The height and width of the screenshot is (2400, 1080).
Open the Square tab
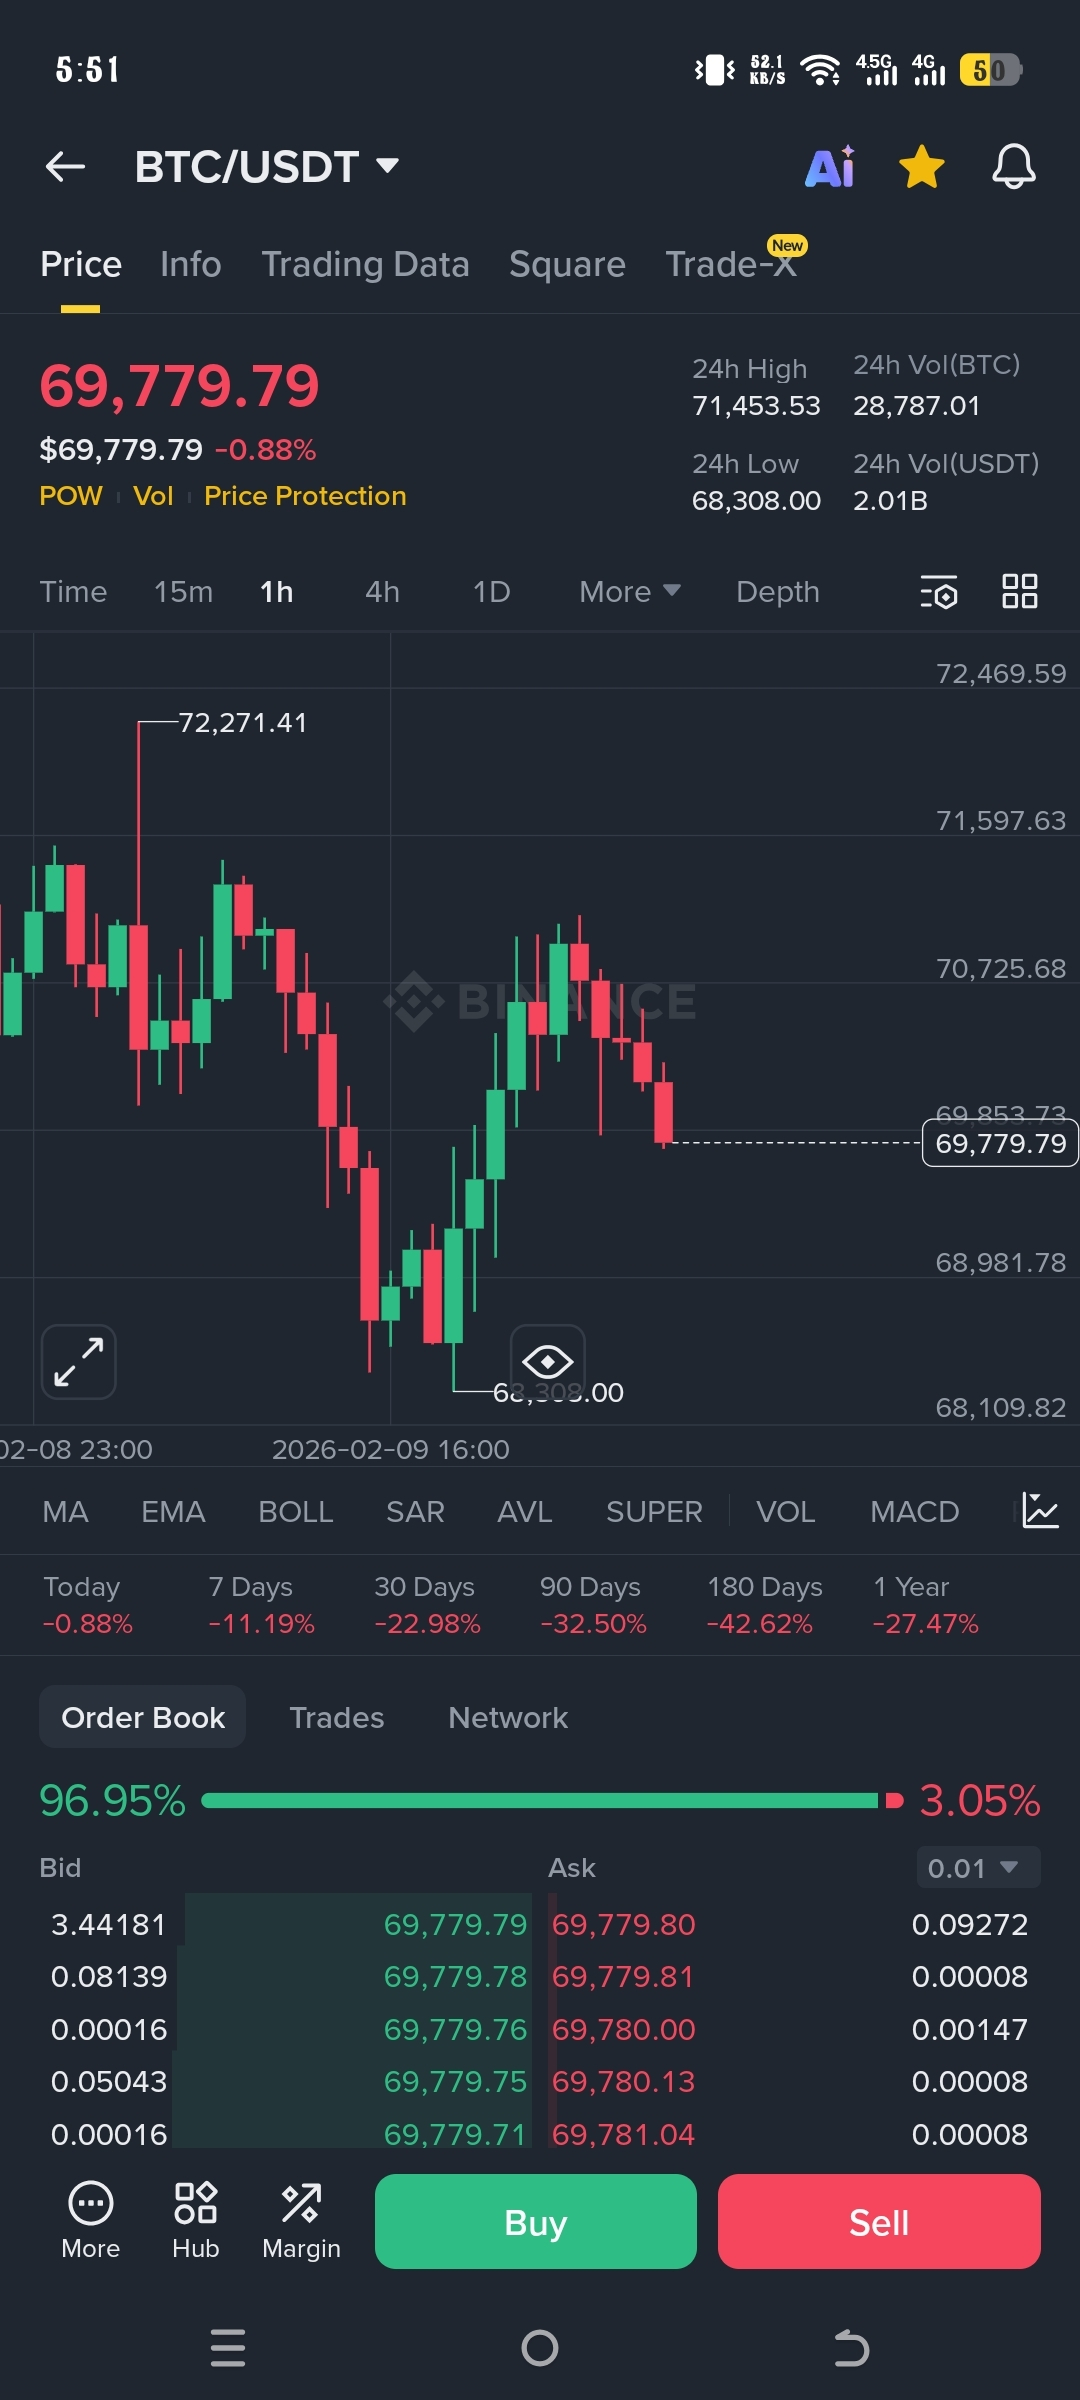point(567,264)
